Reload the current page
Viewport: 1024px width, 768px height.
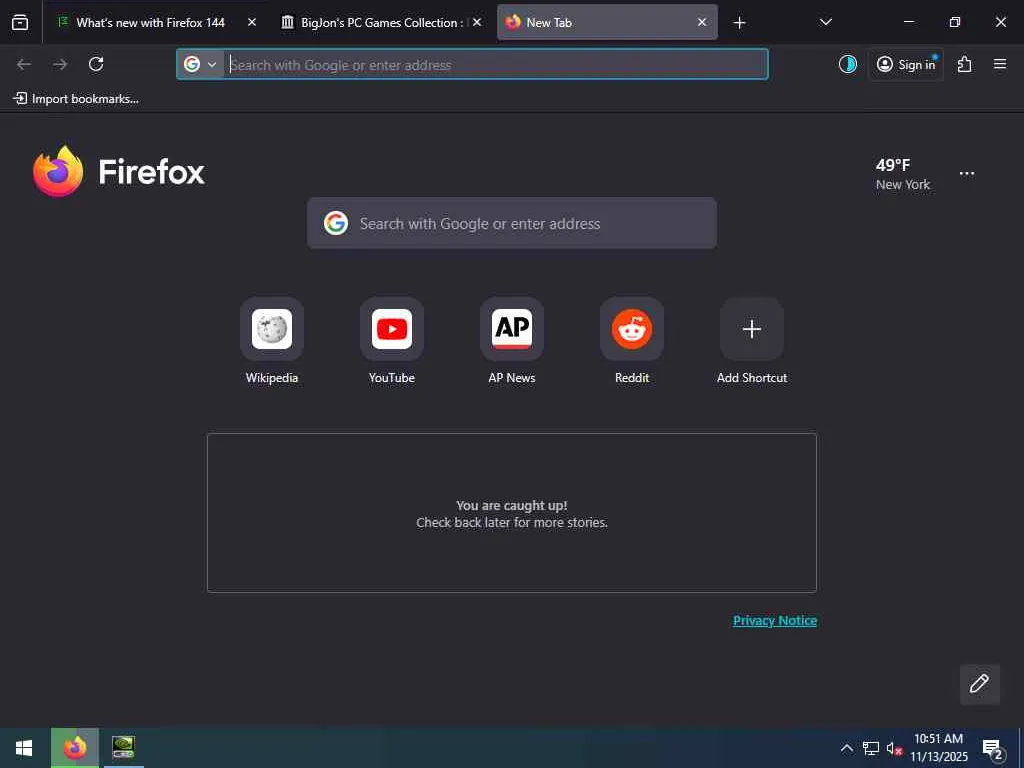(x=96, y=64)
